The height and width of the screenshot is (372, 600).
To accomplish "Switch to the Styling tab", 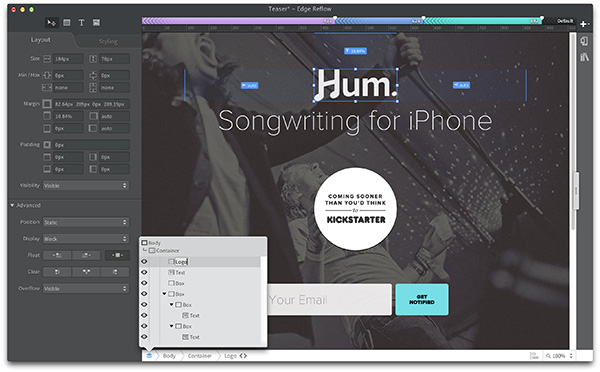I will [108, 41].
